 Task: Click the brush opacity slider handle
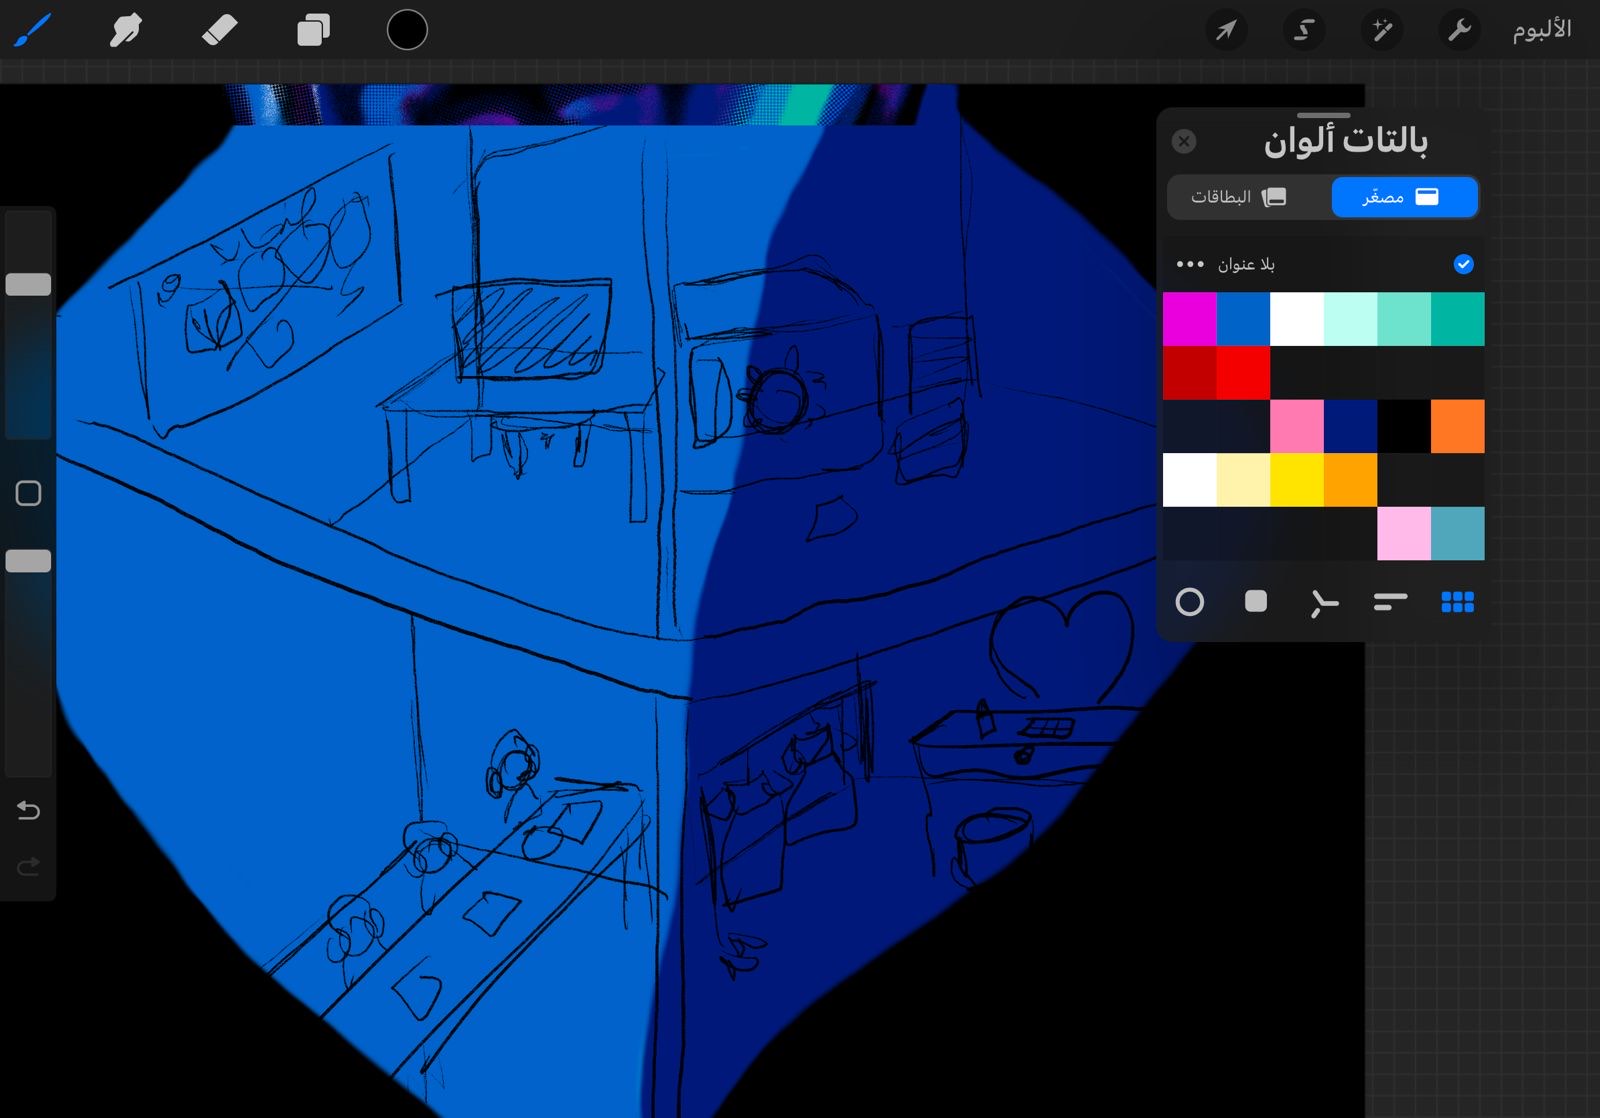[x=28, y=561]
